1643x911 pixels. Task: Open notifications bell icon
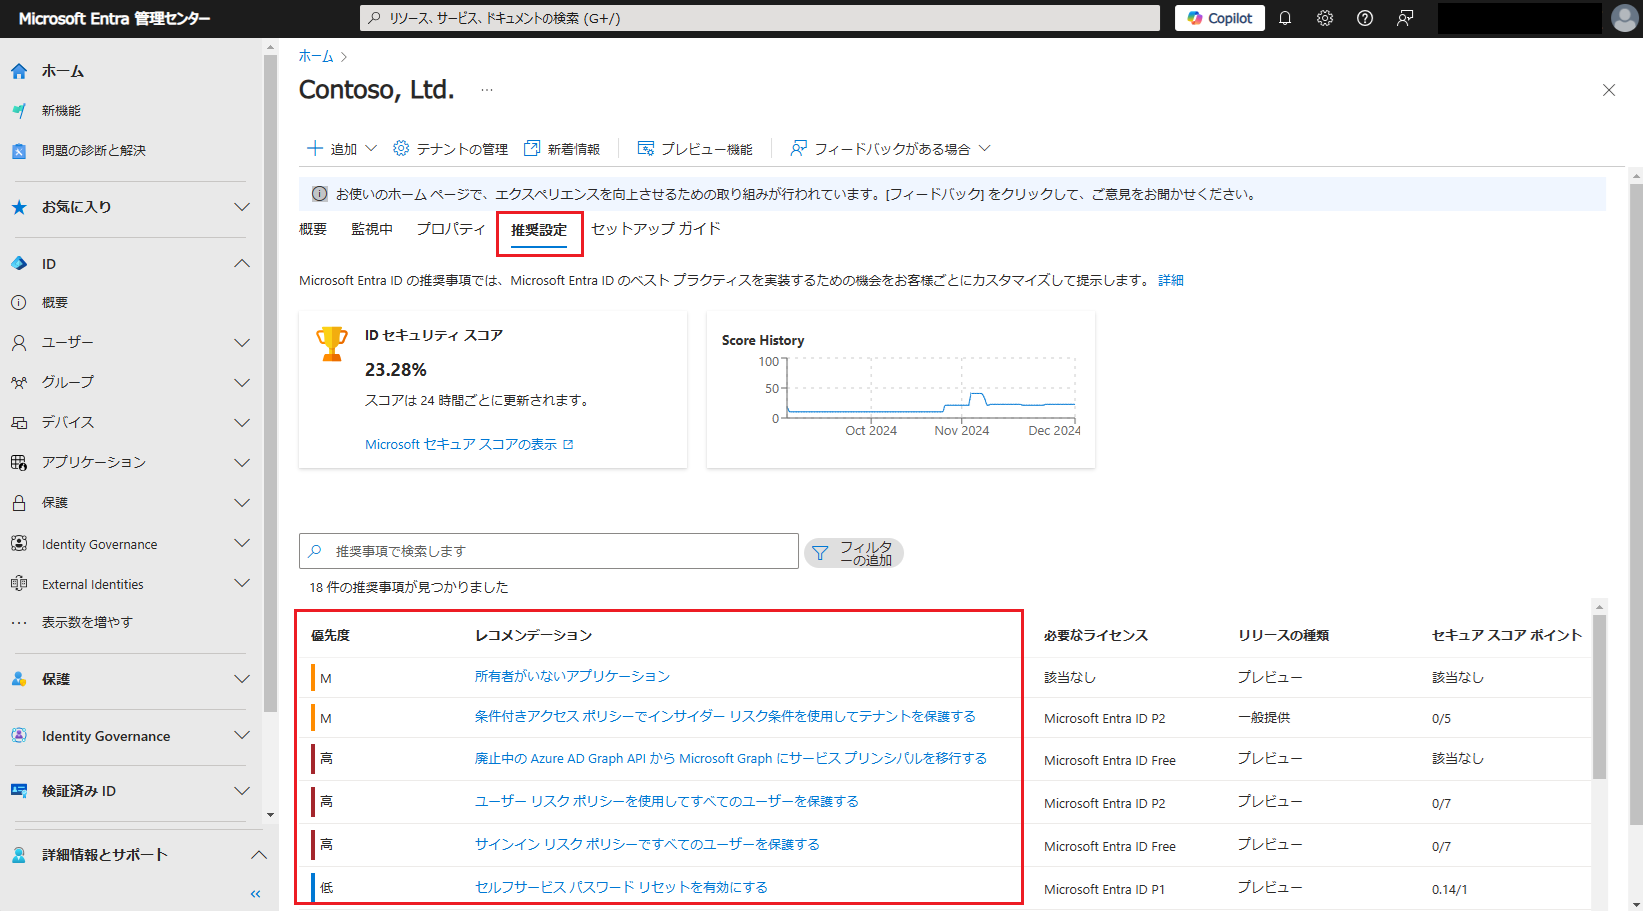click(1285, 18)
